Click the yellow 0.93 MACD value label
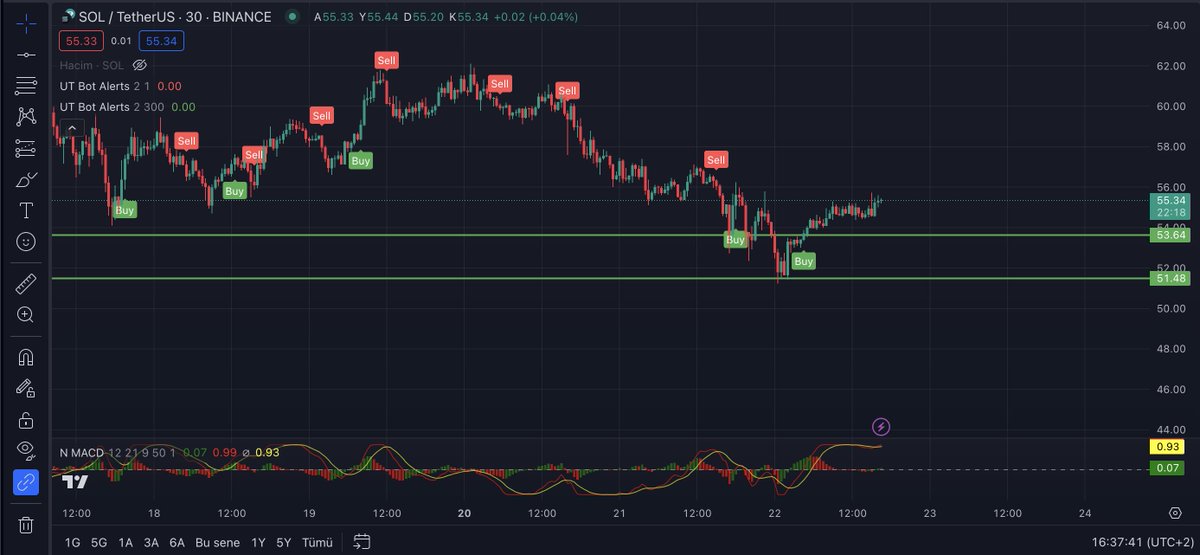1200x555 pixels. click(1166, 446)
